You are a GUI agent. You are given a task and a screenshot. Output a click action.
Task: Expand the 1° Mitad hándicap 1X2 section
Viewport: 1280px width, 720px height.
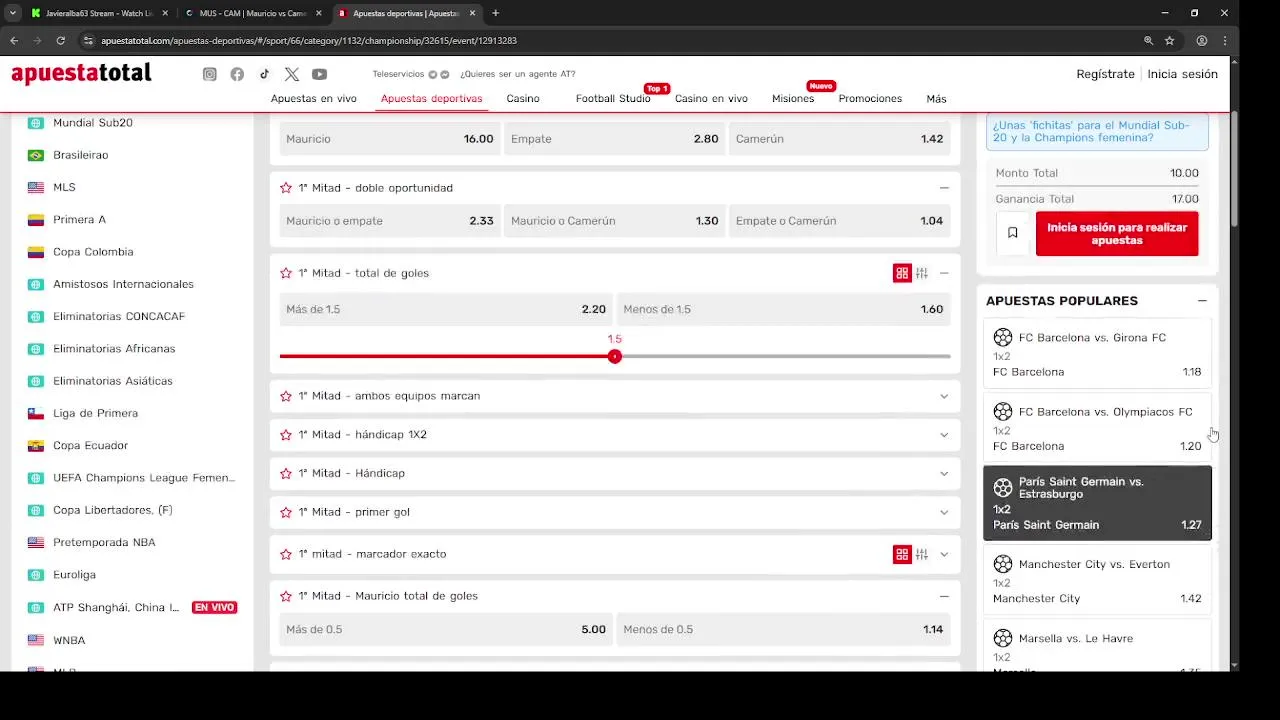944,435
